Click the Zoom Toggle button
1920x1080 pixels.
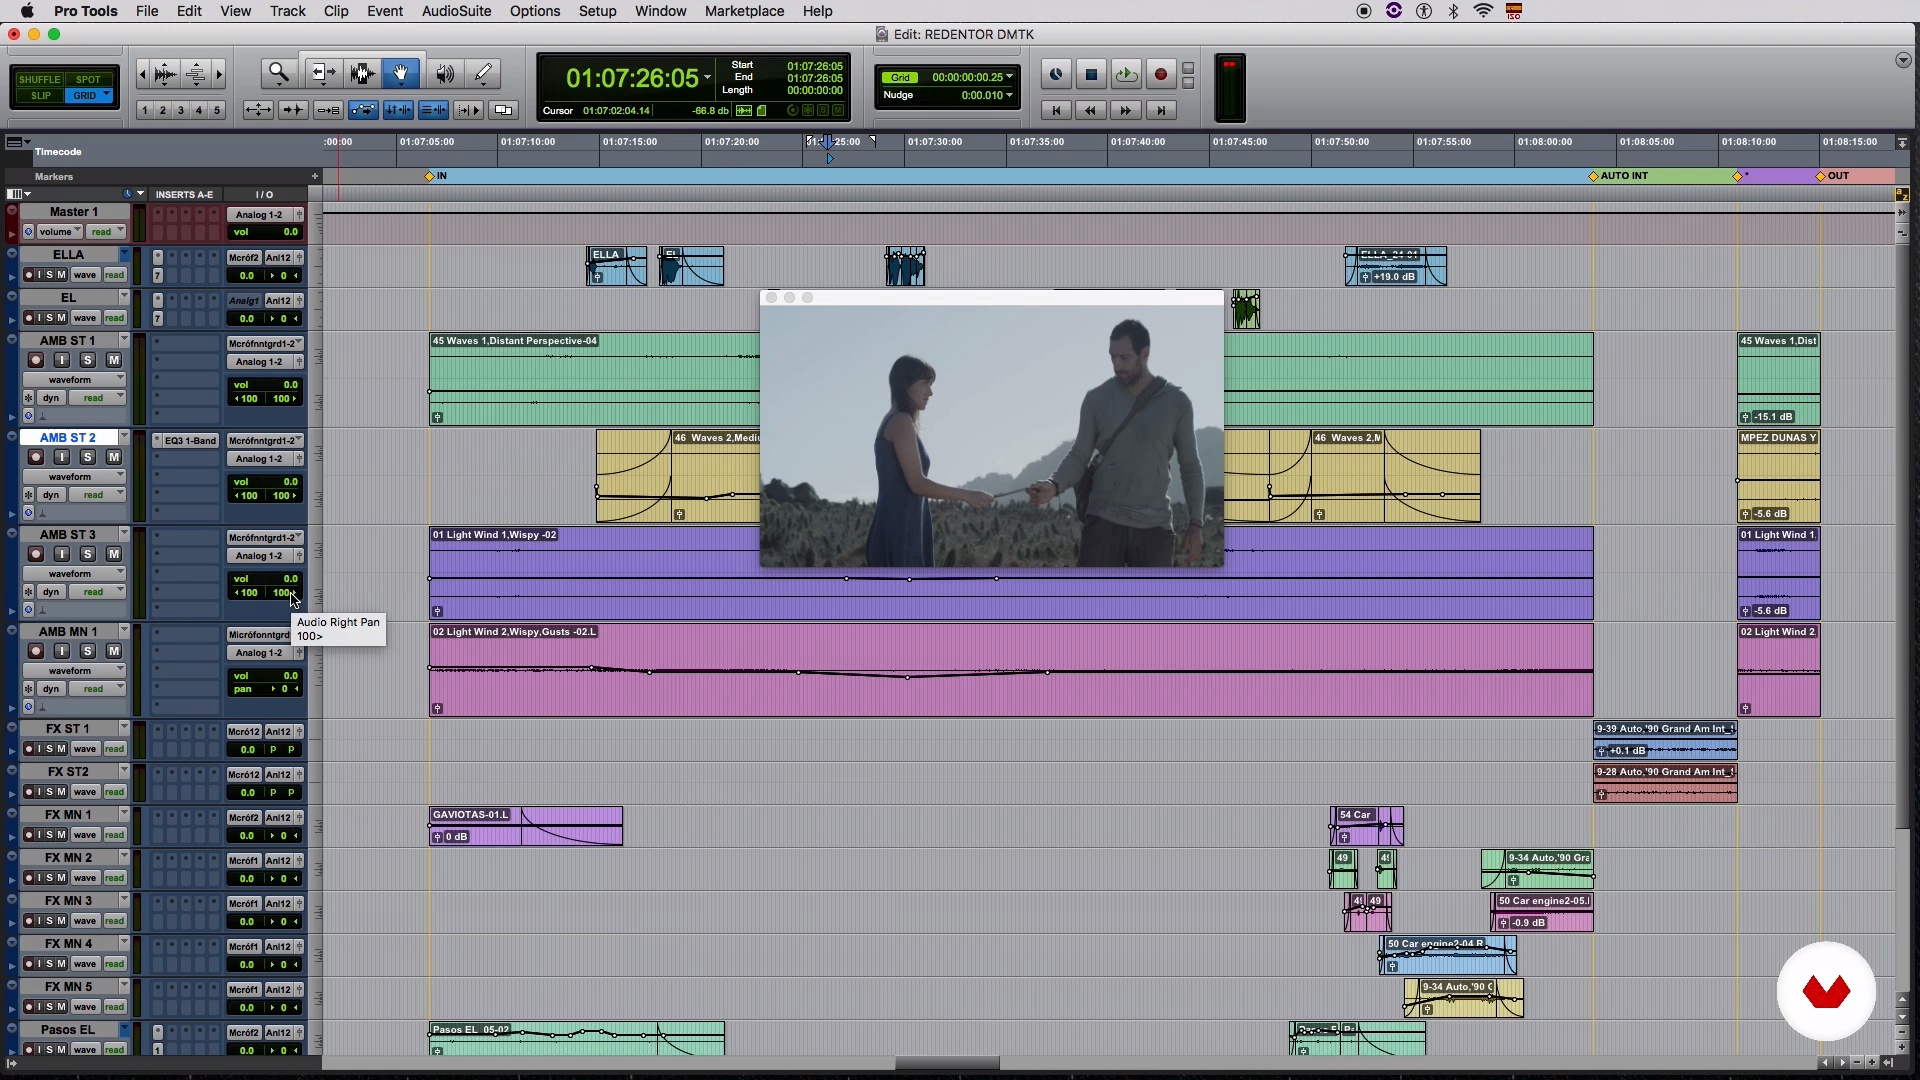[258, 110]
